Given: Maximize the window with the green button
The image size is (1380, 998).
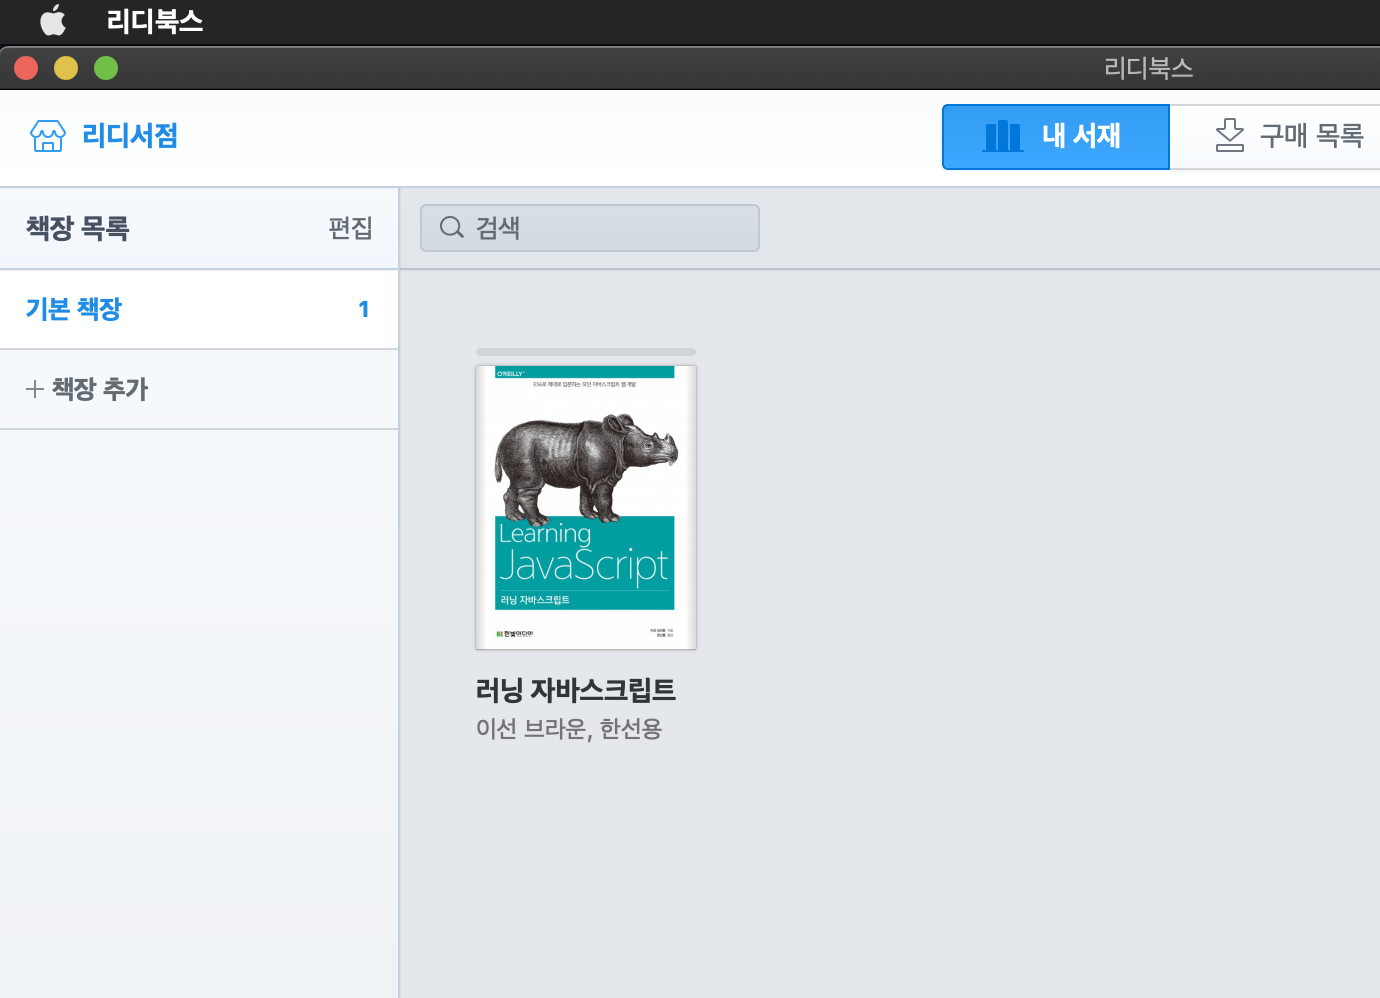Looking at the screenshot, I should [106, 68].
